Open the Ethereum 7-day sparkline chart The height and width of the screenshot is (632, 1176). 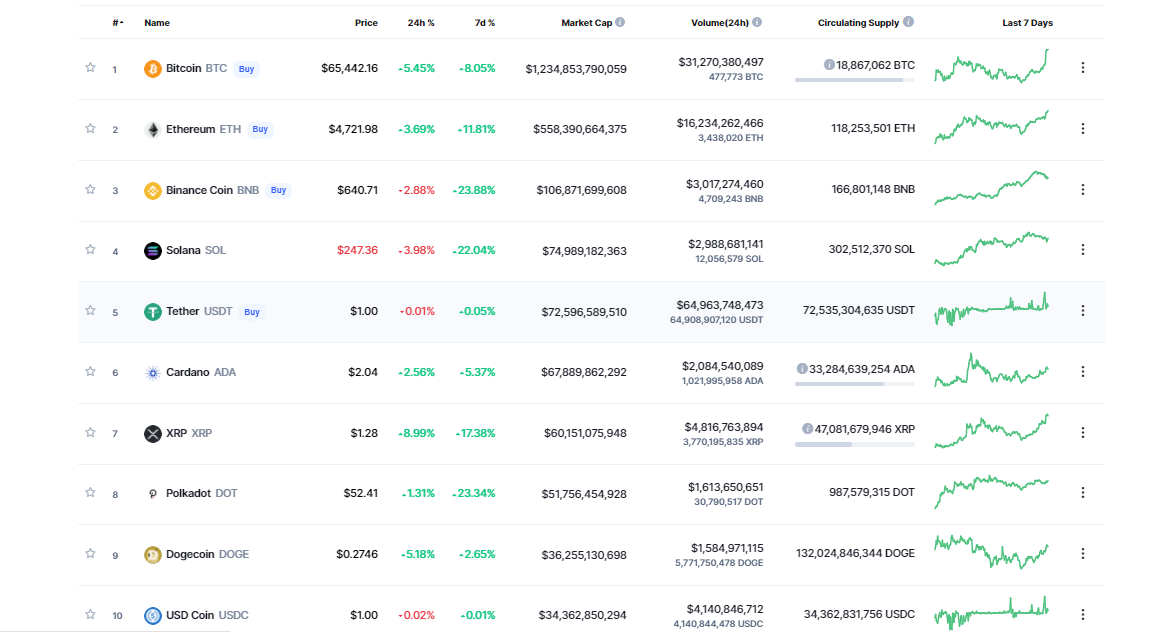[x=992, y=127]
